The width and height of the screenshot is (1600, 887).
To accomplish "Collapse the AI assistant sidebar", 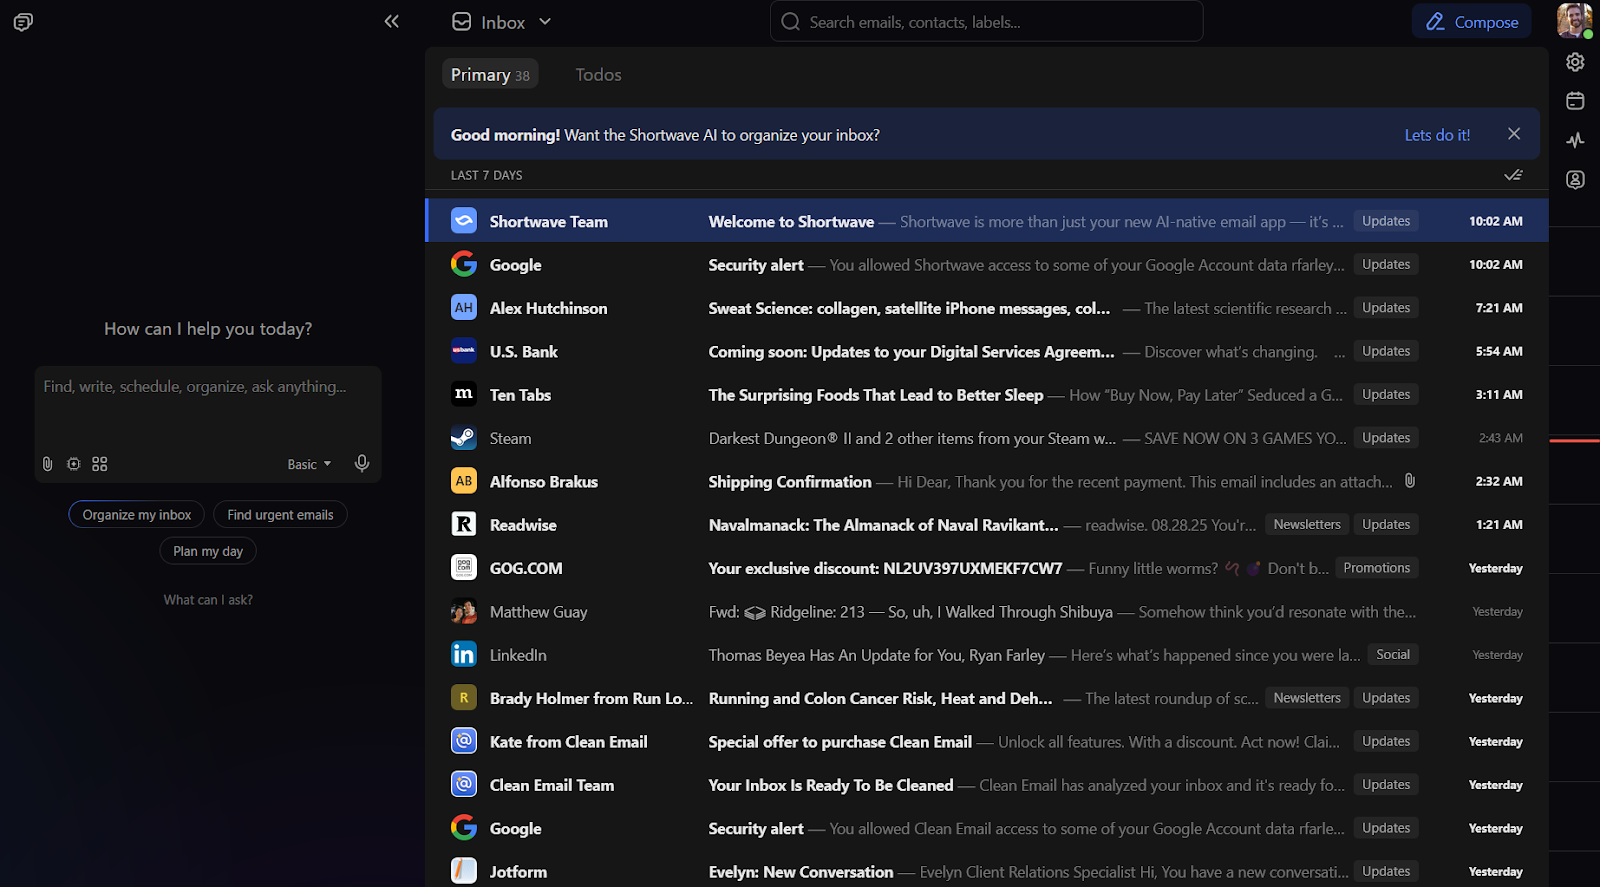I will point(391,22).
